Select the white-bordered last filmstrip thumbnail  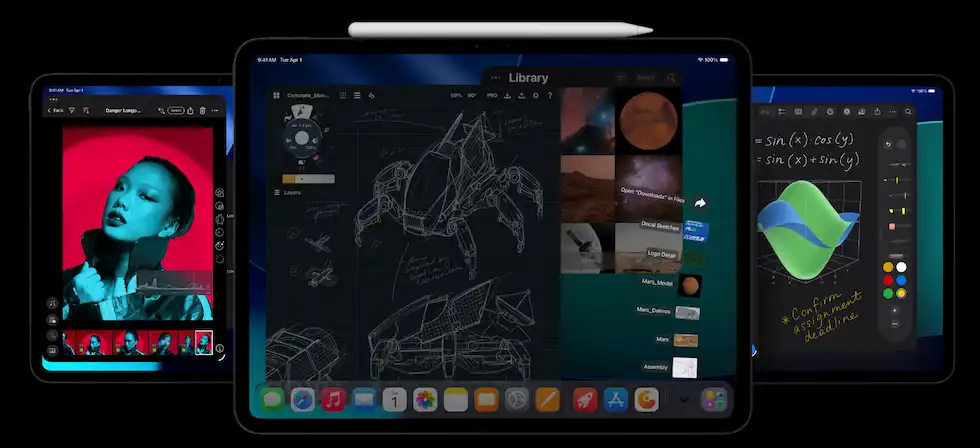coord(204,343)
